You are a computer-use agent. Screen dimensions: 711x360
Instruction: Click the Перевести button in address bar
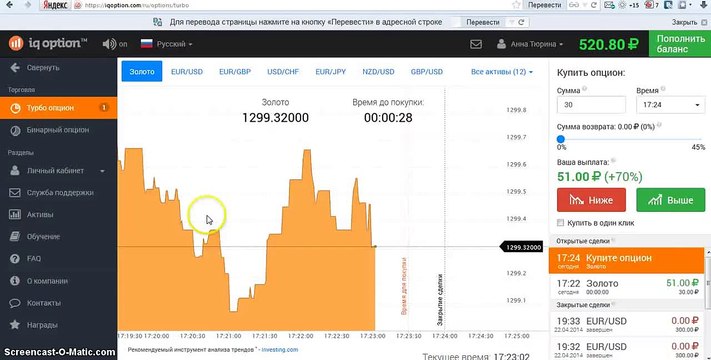tap(545, 5)
